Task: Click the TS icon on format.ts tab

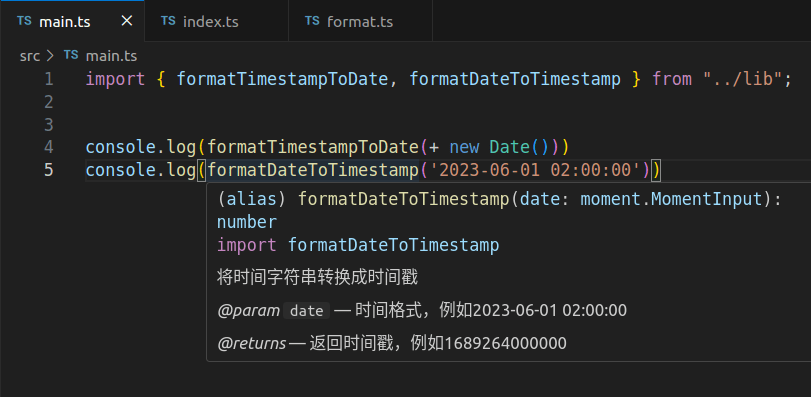Action: (x=312, y=21)
